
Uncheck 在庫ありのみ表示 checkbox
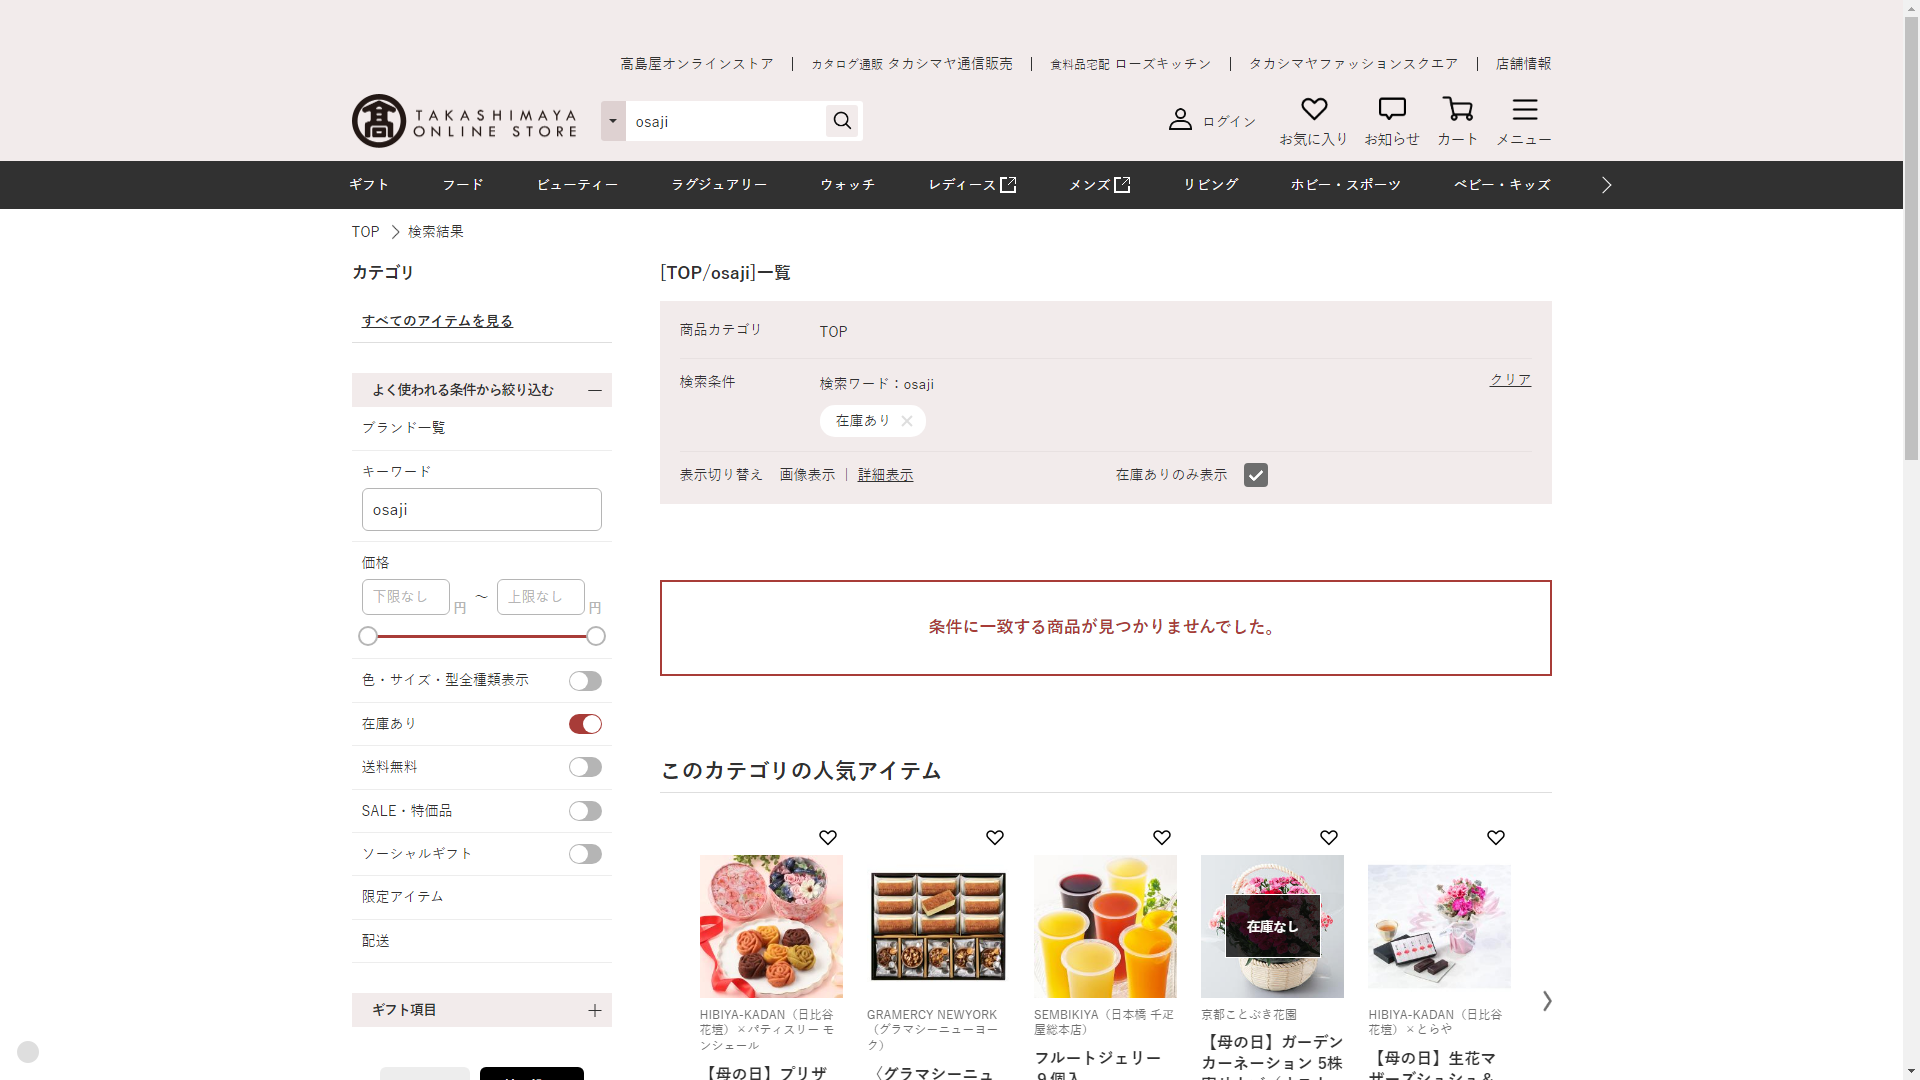(x=1255, y=475)
